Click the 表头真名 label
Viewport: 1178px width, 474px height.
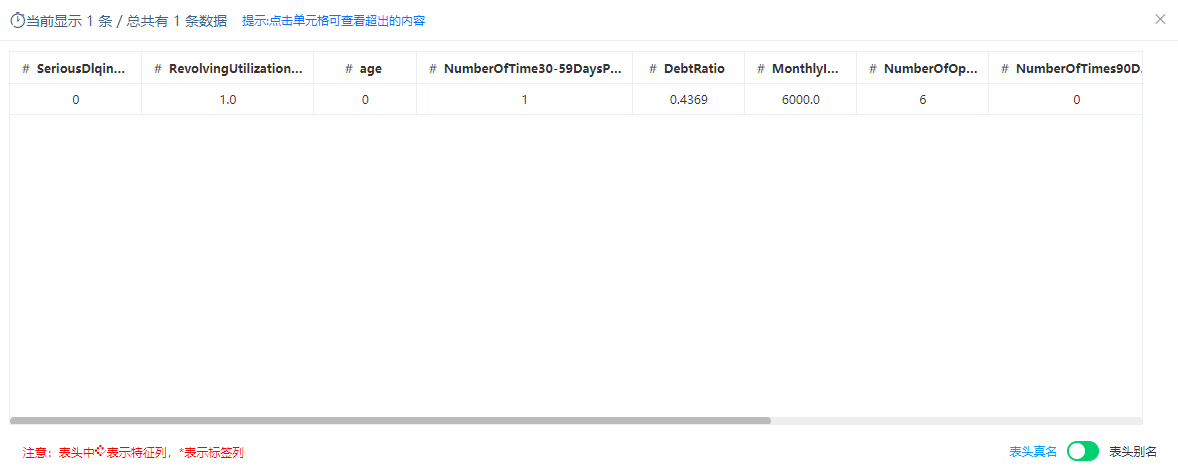point(1033,451)
